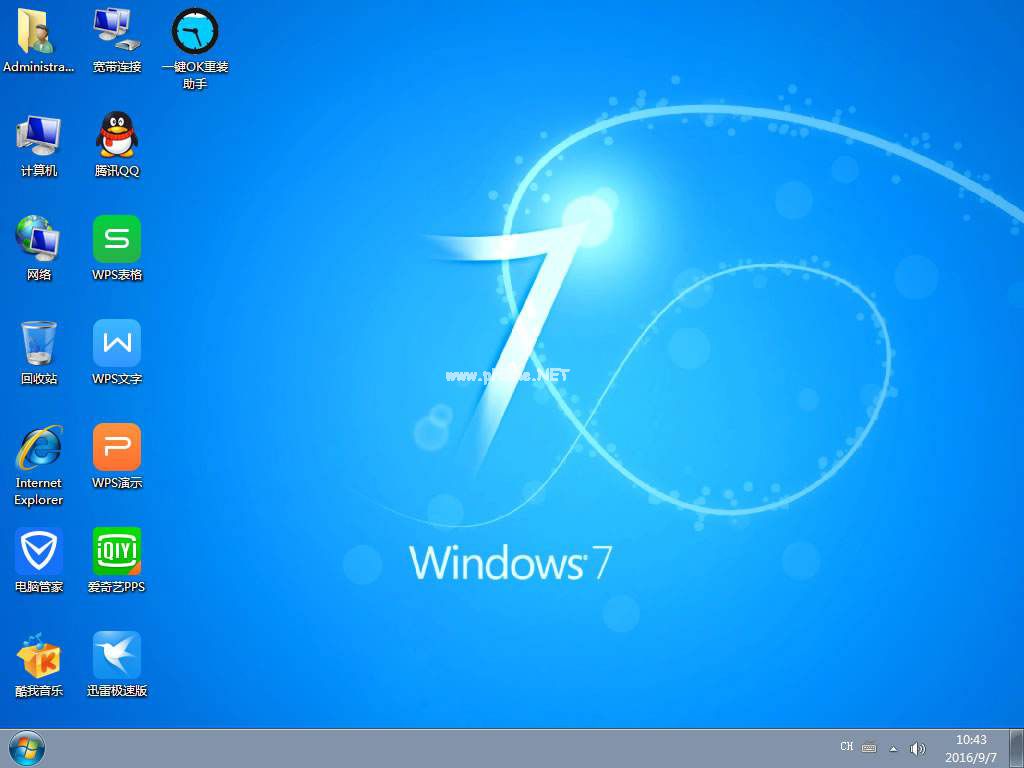Launch the 宽带连接 broadband connection
The width and height of the screenshot is (1024, 768).
116,30
